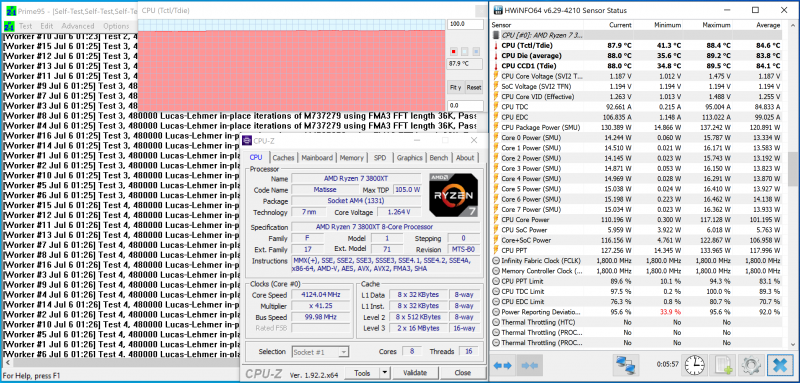Click lightning icon beside CPU Package Power

pyautogui.click(x=496, y=127)
